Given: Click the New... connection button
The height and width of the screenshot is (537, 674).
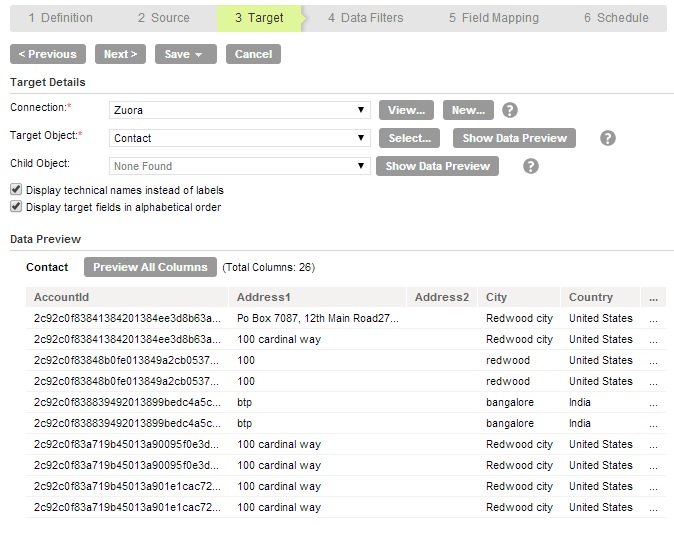Looking at the screenshot, I should tap(468, 110).
